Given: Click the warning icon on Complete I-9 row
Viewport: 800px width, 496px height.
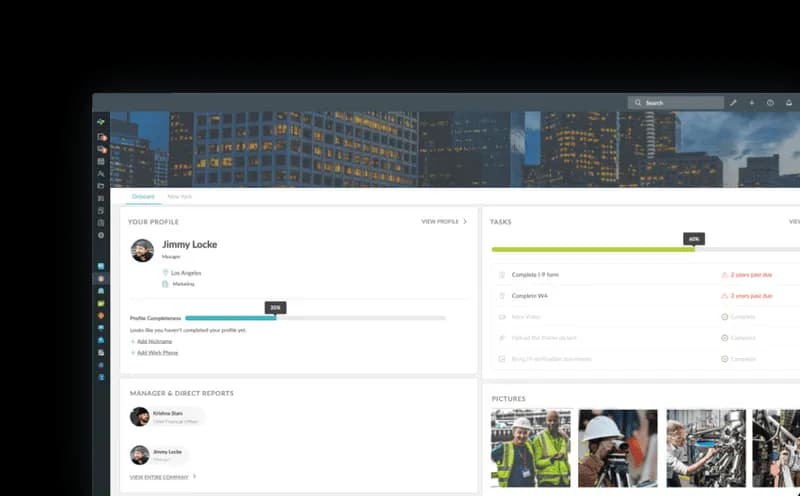Looking at the screenshot, I should coord(724,275).
